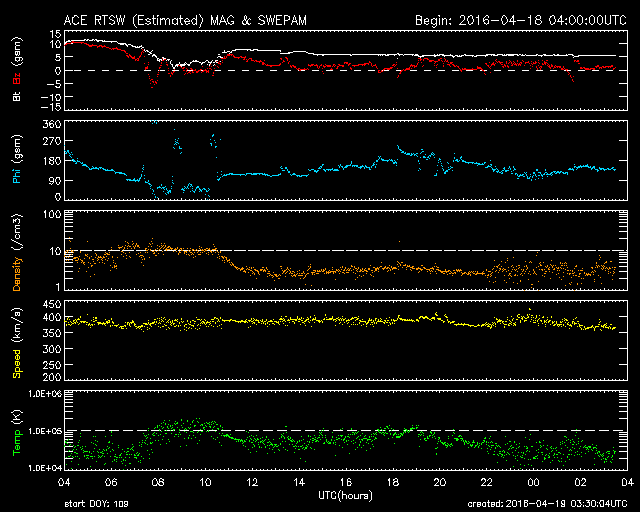Click the '00' hour tick label

(x=533, y=483)
